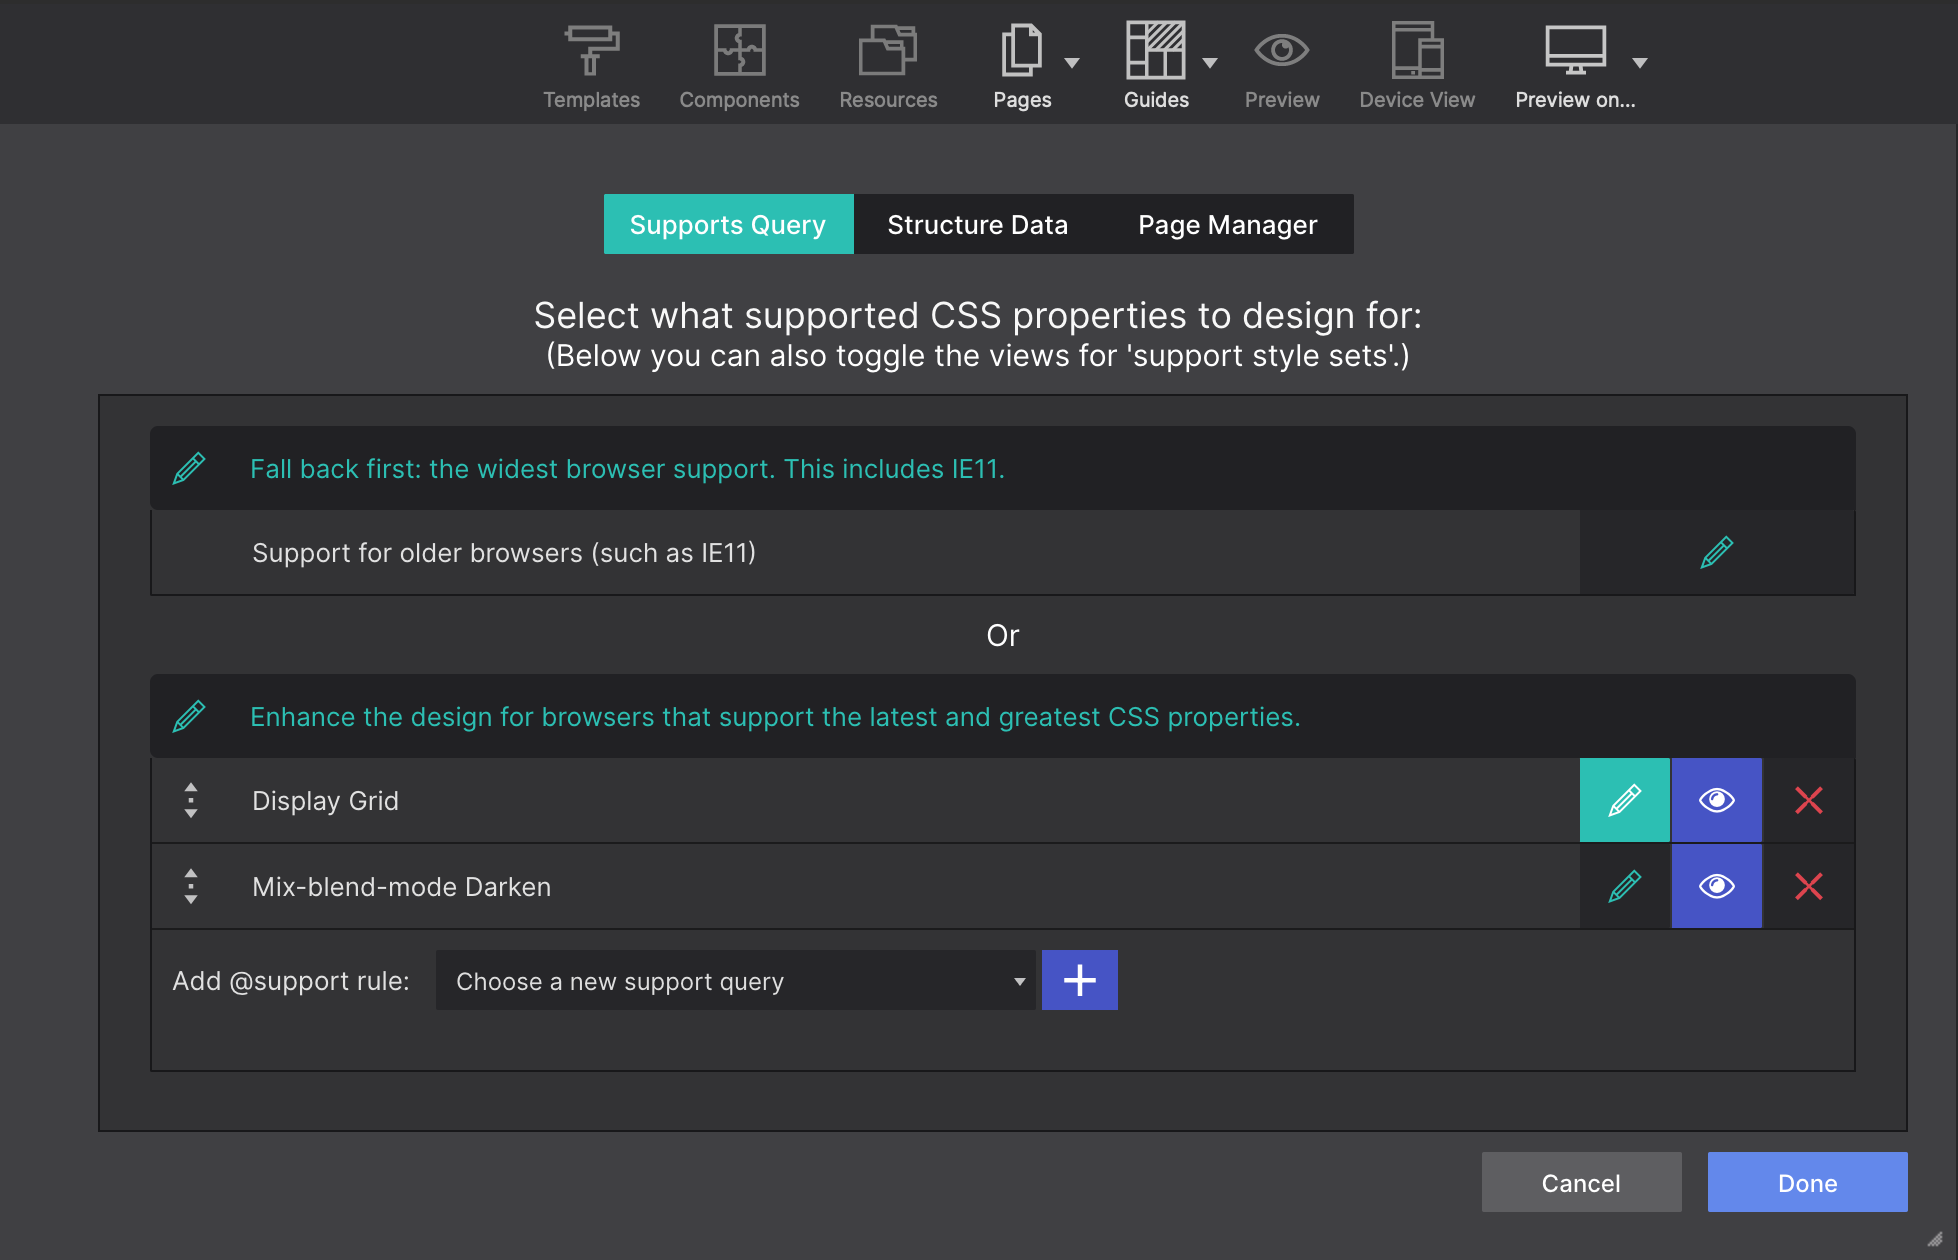Toggle visibility of Display Grid styles
The image size is (1958, 1260).
pyautogui.click(x=1717, y=800)
